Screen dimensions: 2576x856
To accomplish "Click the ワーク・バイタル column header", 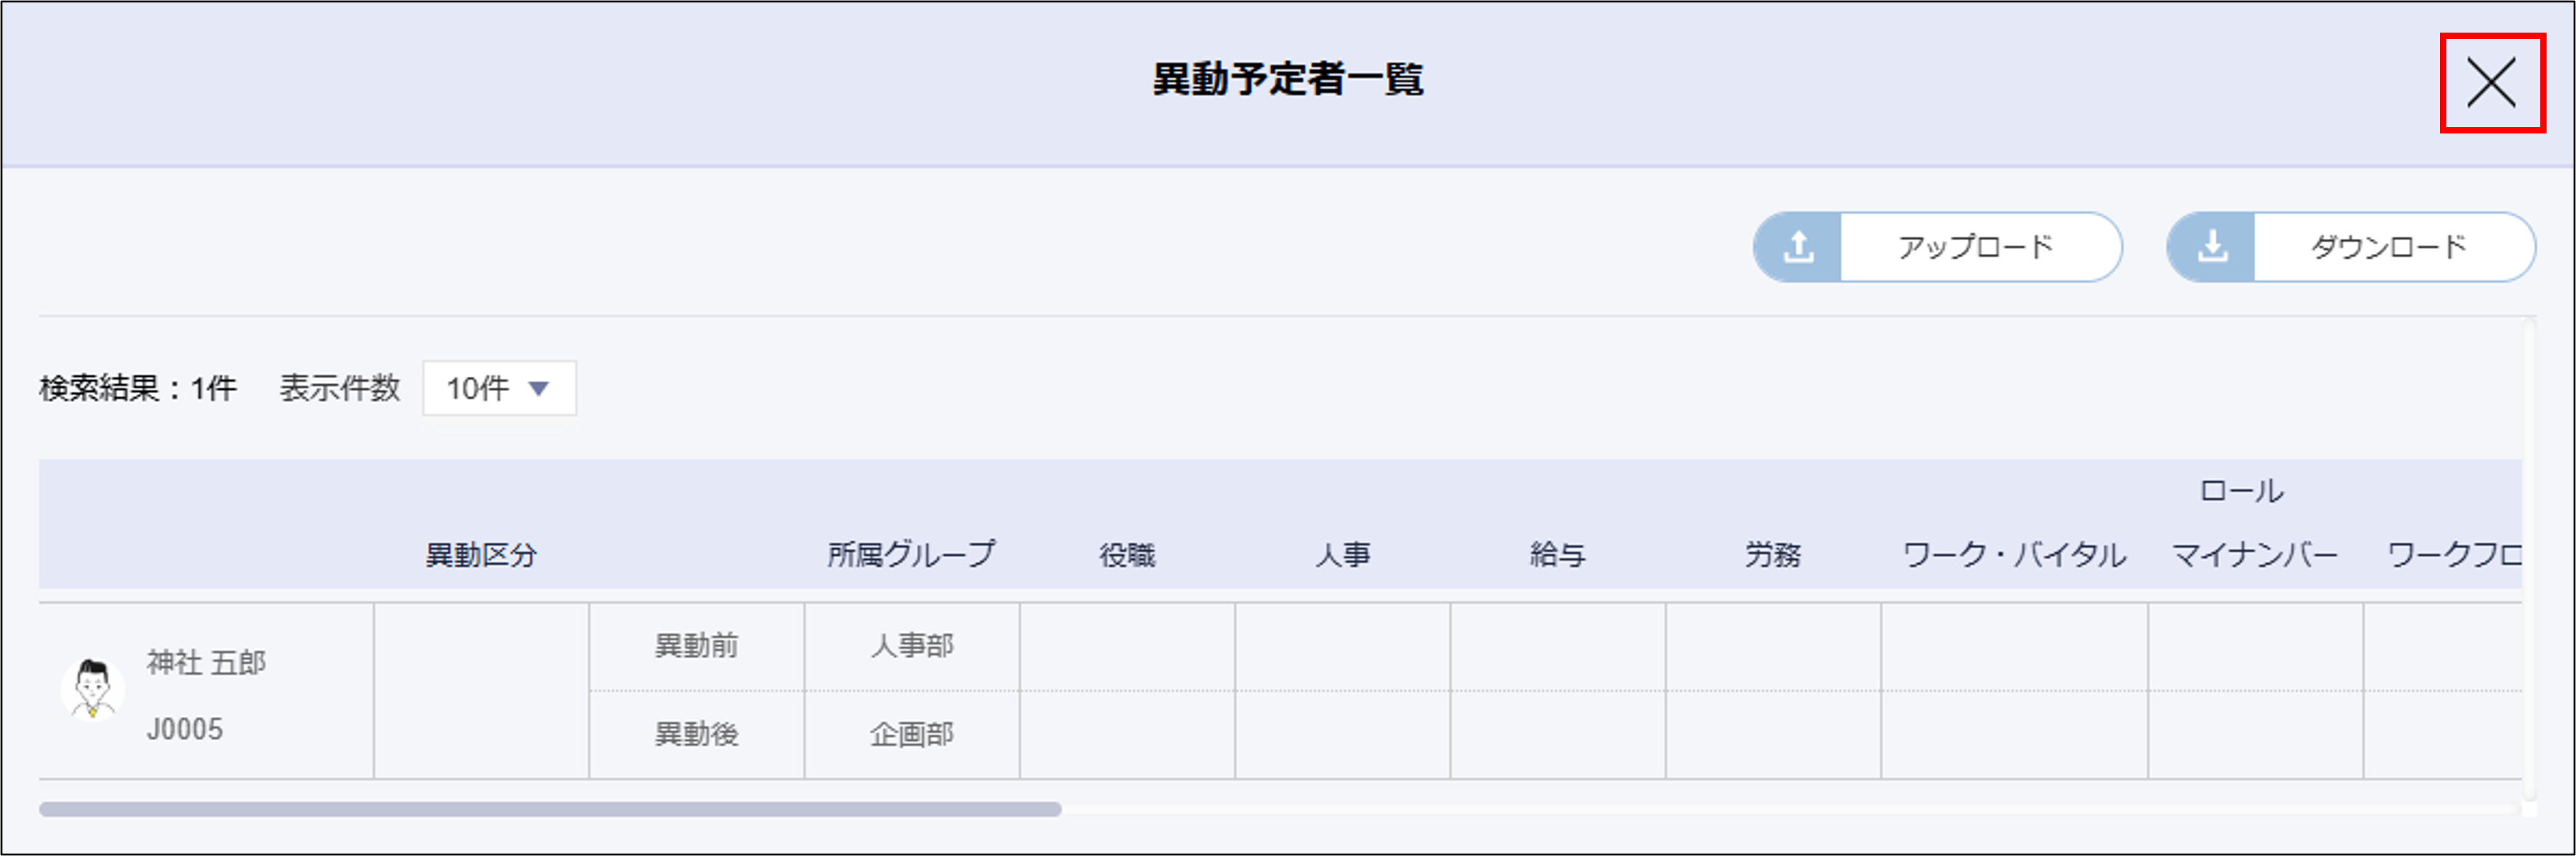I will click(2013, 555).
